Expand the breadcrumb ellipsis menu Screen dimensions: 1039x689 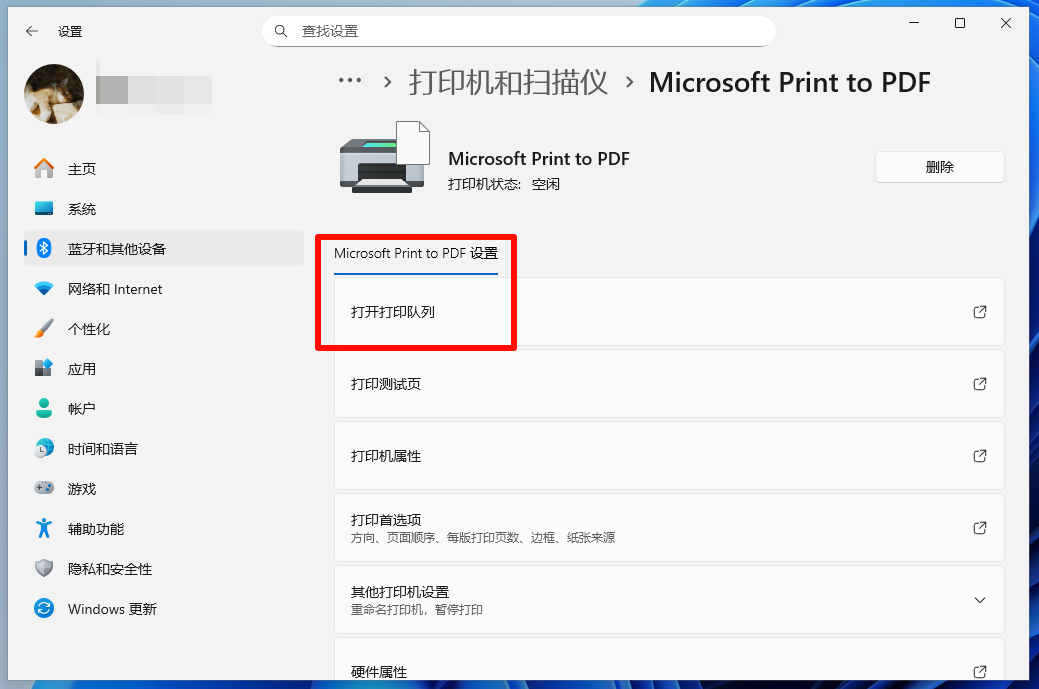[x=350, y=81]
